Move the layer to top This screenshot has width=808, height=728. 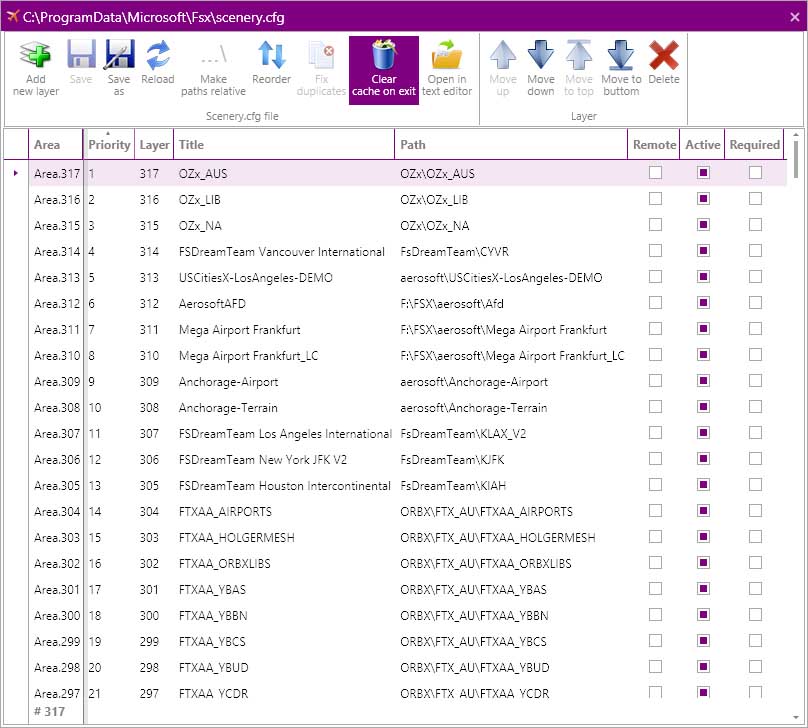pyautogui.click(x=579, y=69)
